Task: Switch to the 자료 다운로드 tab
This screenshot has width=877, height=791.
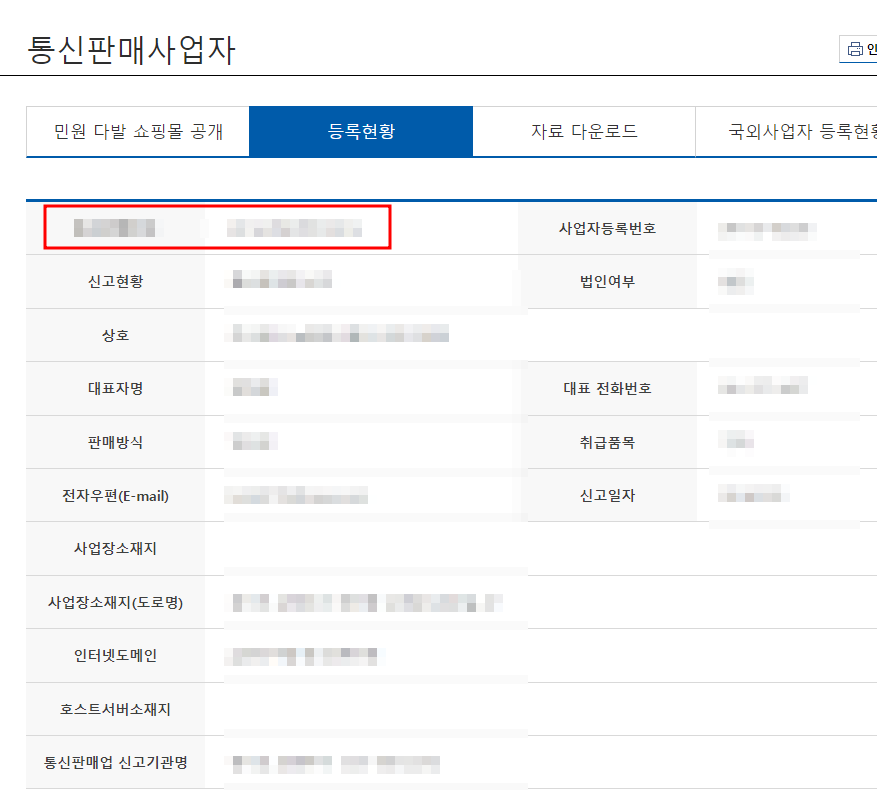Action: [584, 131]
